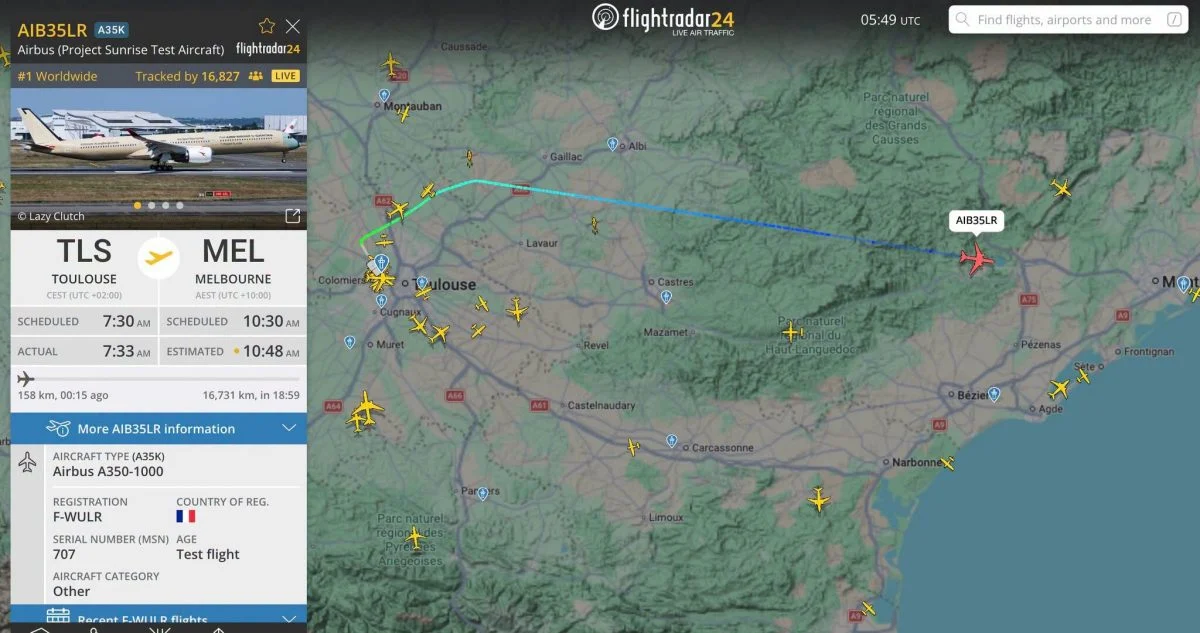Click the Flightradar24 logo at the top

[664, 18]
